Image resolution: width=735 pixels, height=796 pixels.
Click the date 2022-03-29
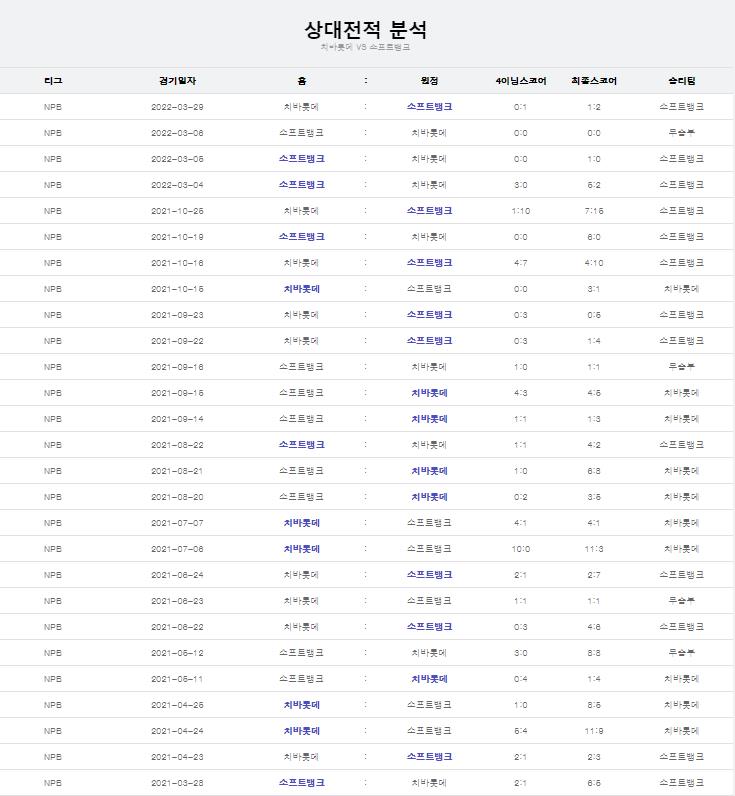177,107
